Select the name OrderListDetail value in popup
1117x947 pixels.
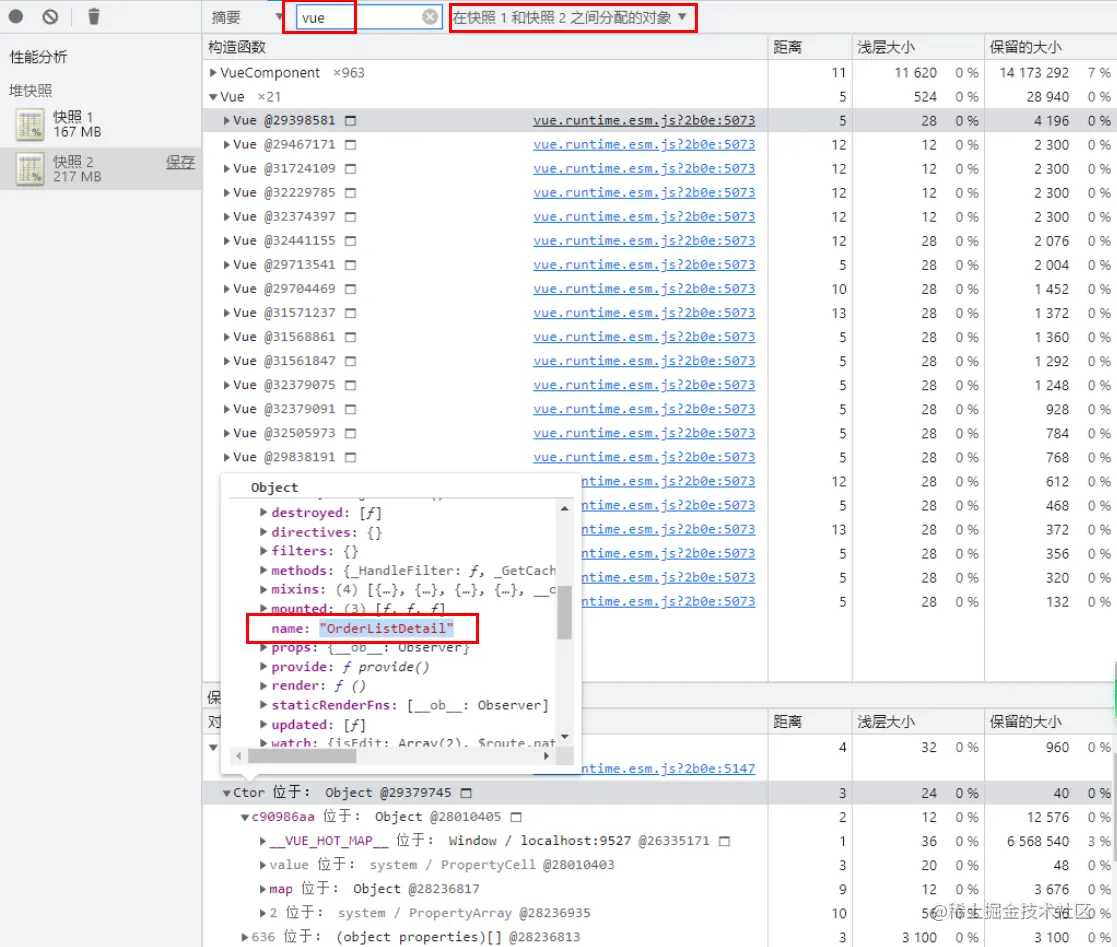tap(387, 628)
